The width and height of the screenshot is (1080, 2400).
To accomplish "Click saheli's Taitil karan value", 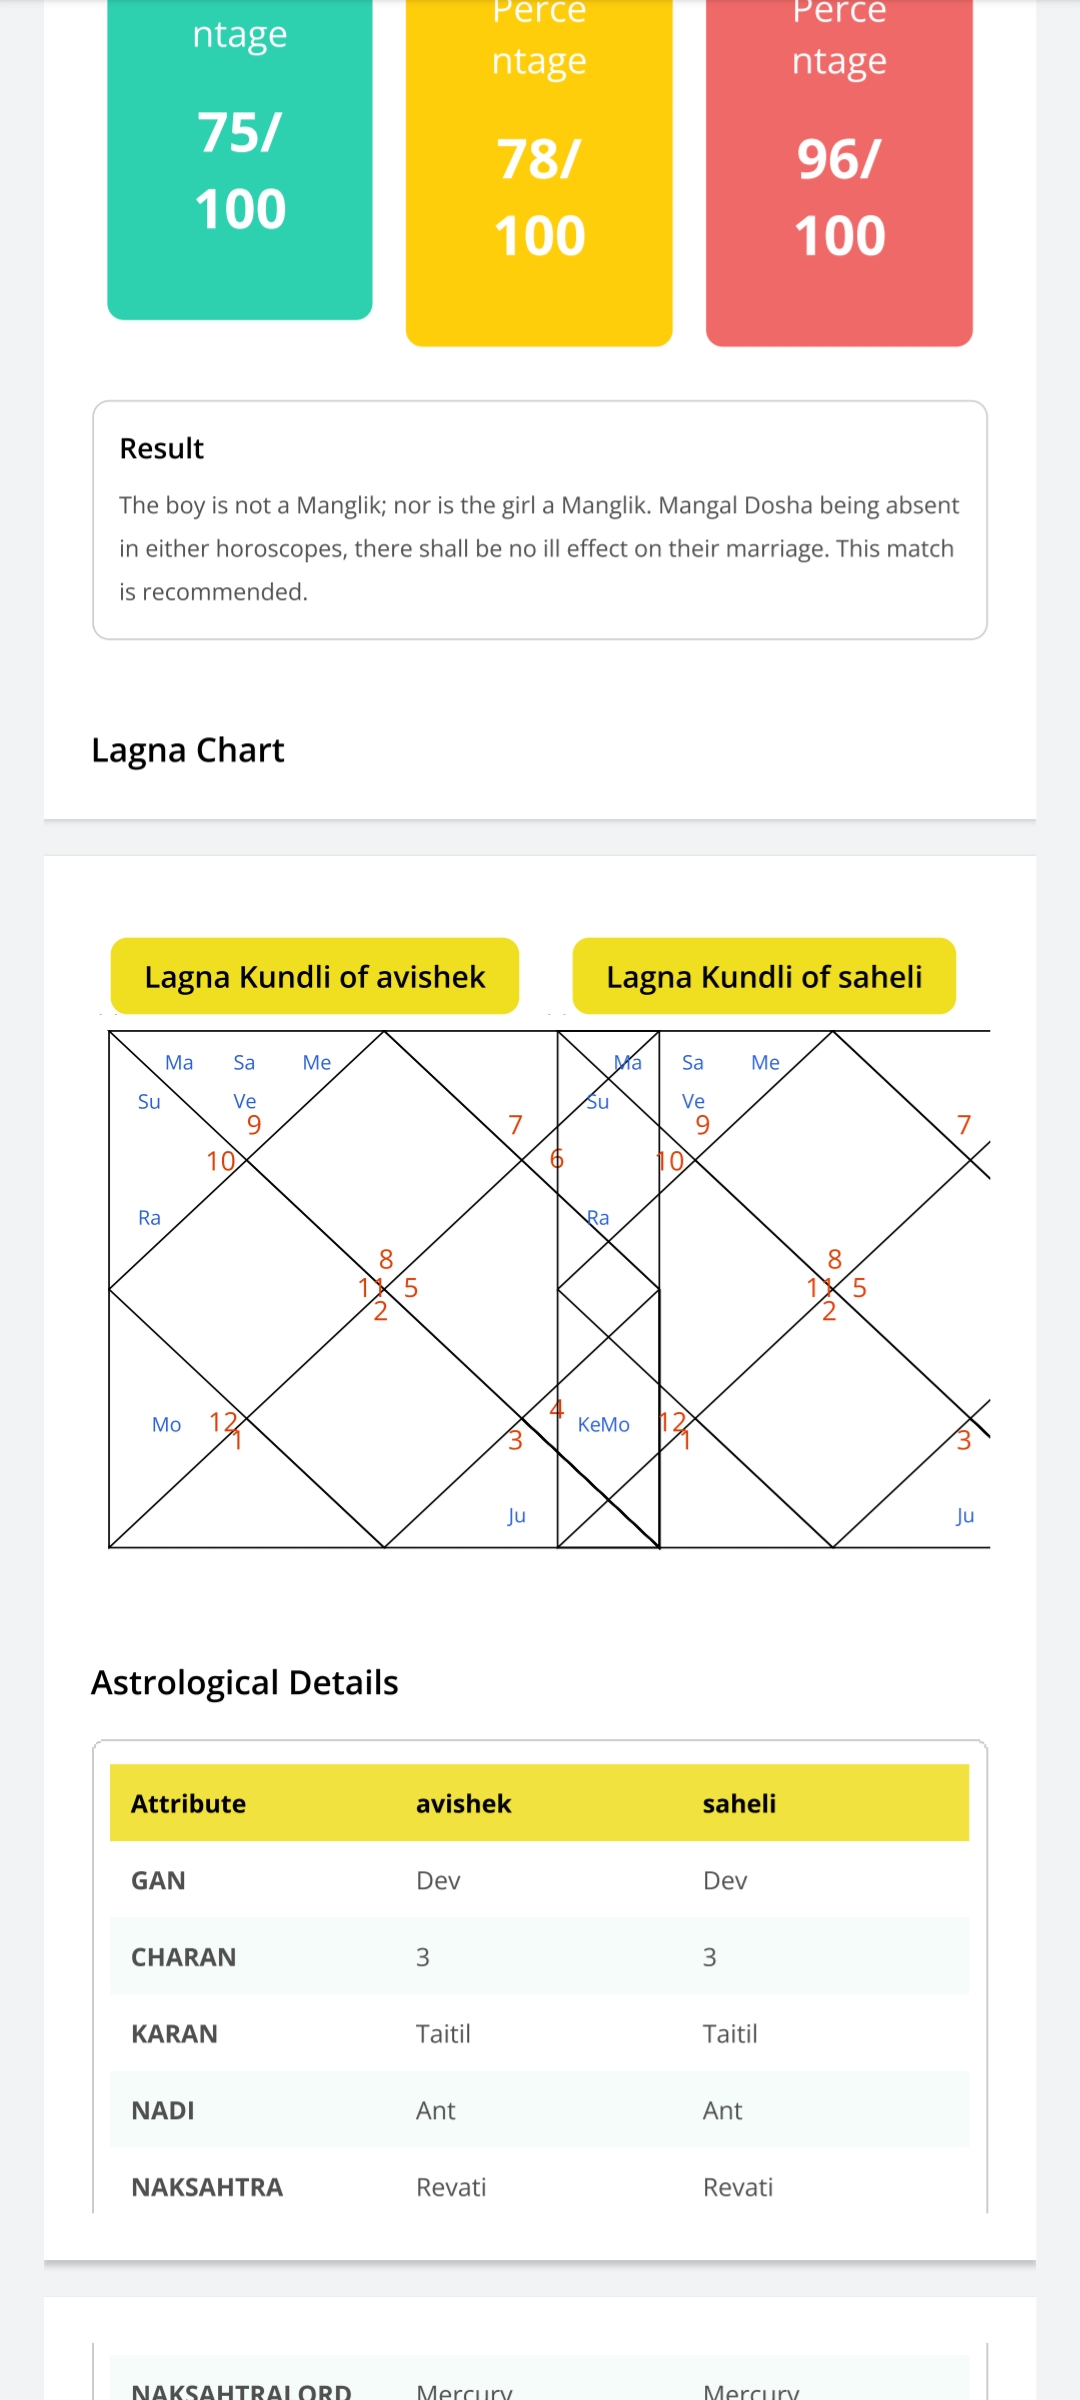I will click(730, 2034).
